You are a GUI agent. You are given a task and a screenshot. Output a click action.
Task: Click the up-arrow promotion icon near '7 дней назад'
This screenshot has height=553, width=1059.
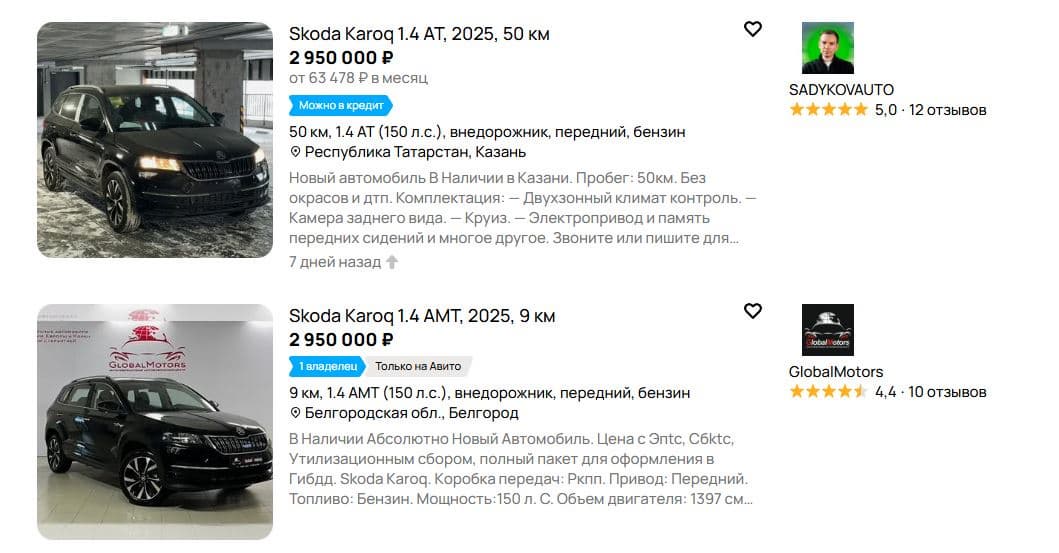[392, 262]
